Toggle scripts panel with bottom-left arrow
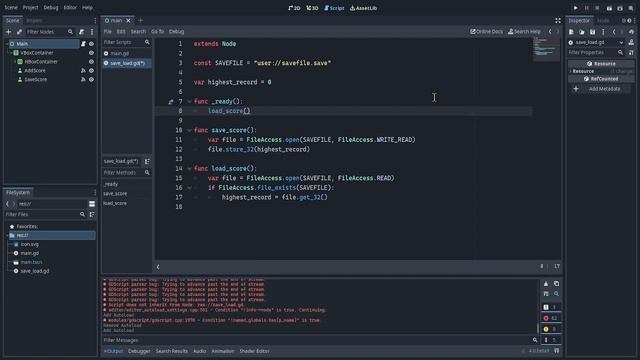The width and height of the screenshot is (640, 360). point(158,267)
